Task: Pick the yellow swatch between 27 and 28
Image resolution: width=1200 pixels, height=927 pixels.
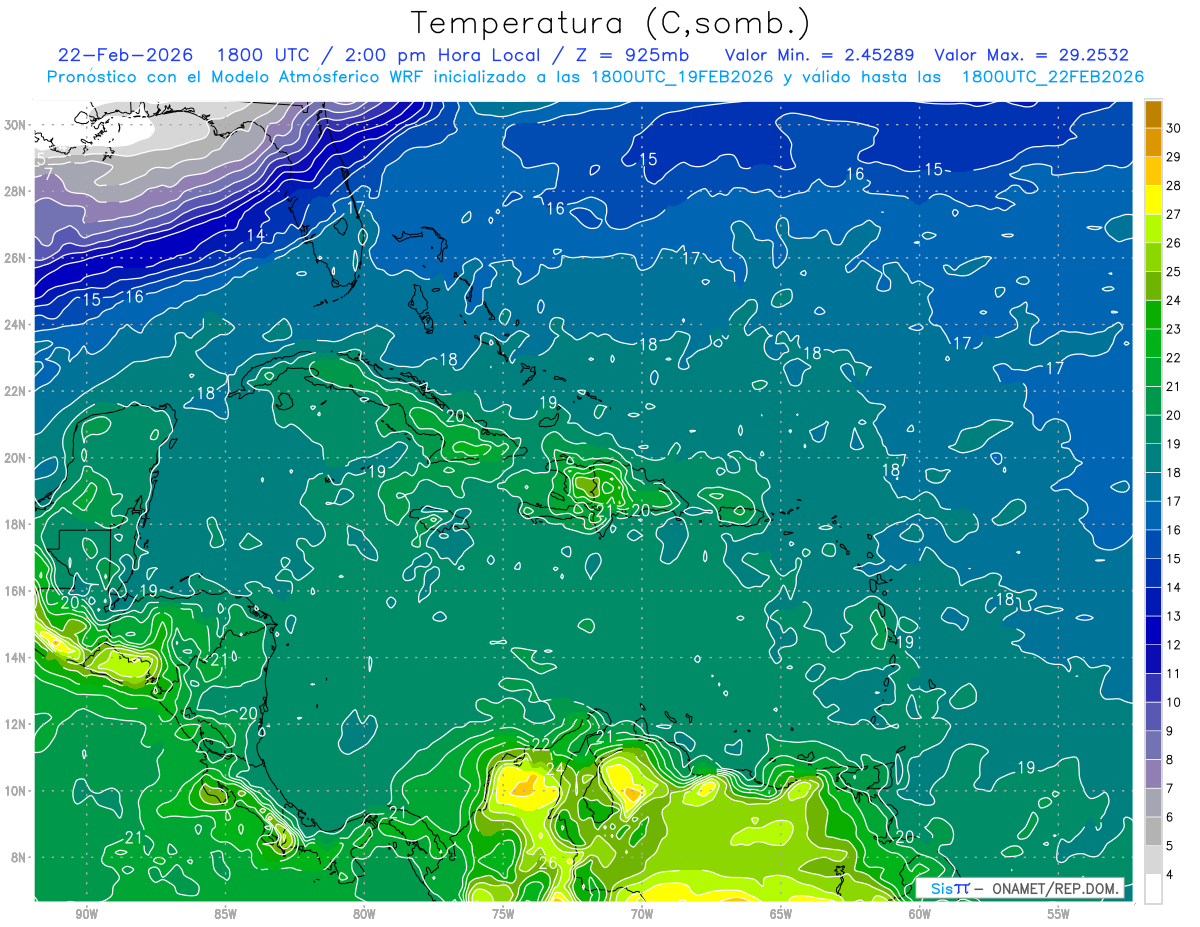Action: coord(1153,200)
